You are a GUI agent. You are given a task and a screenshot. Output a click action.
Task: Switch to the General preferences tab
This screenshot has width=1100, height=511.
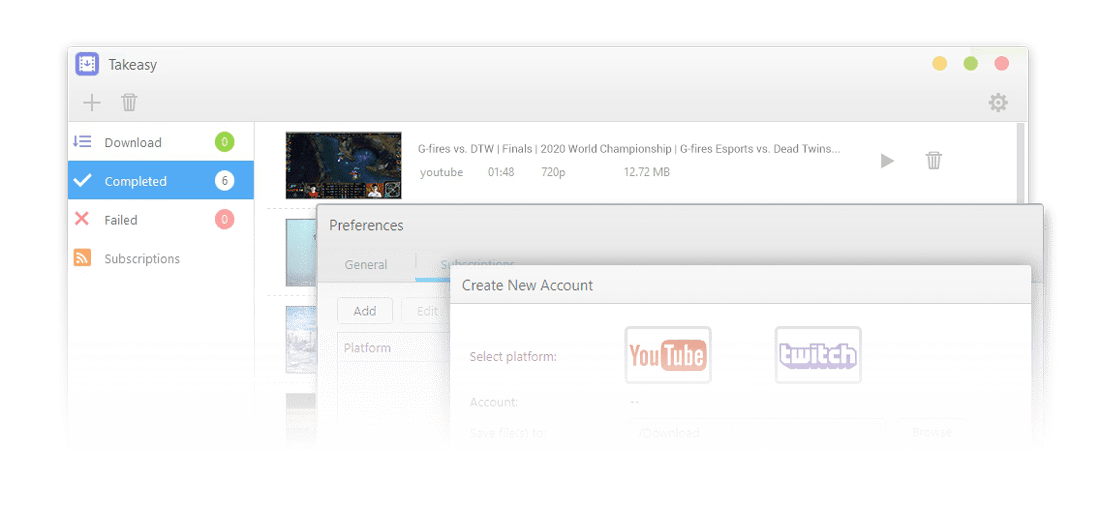[x=366, y=265]
